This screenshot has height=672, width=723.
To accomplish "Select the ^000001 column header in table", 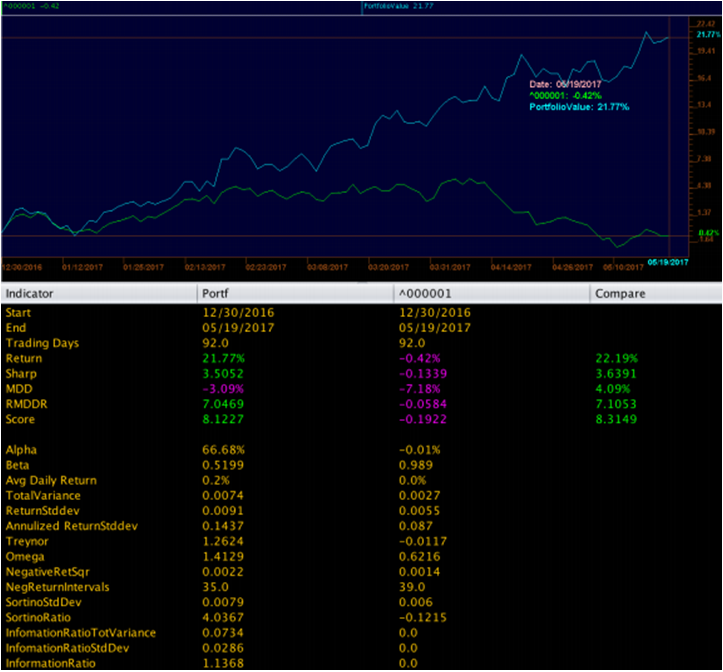I will (492, 293).
